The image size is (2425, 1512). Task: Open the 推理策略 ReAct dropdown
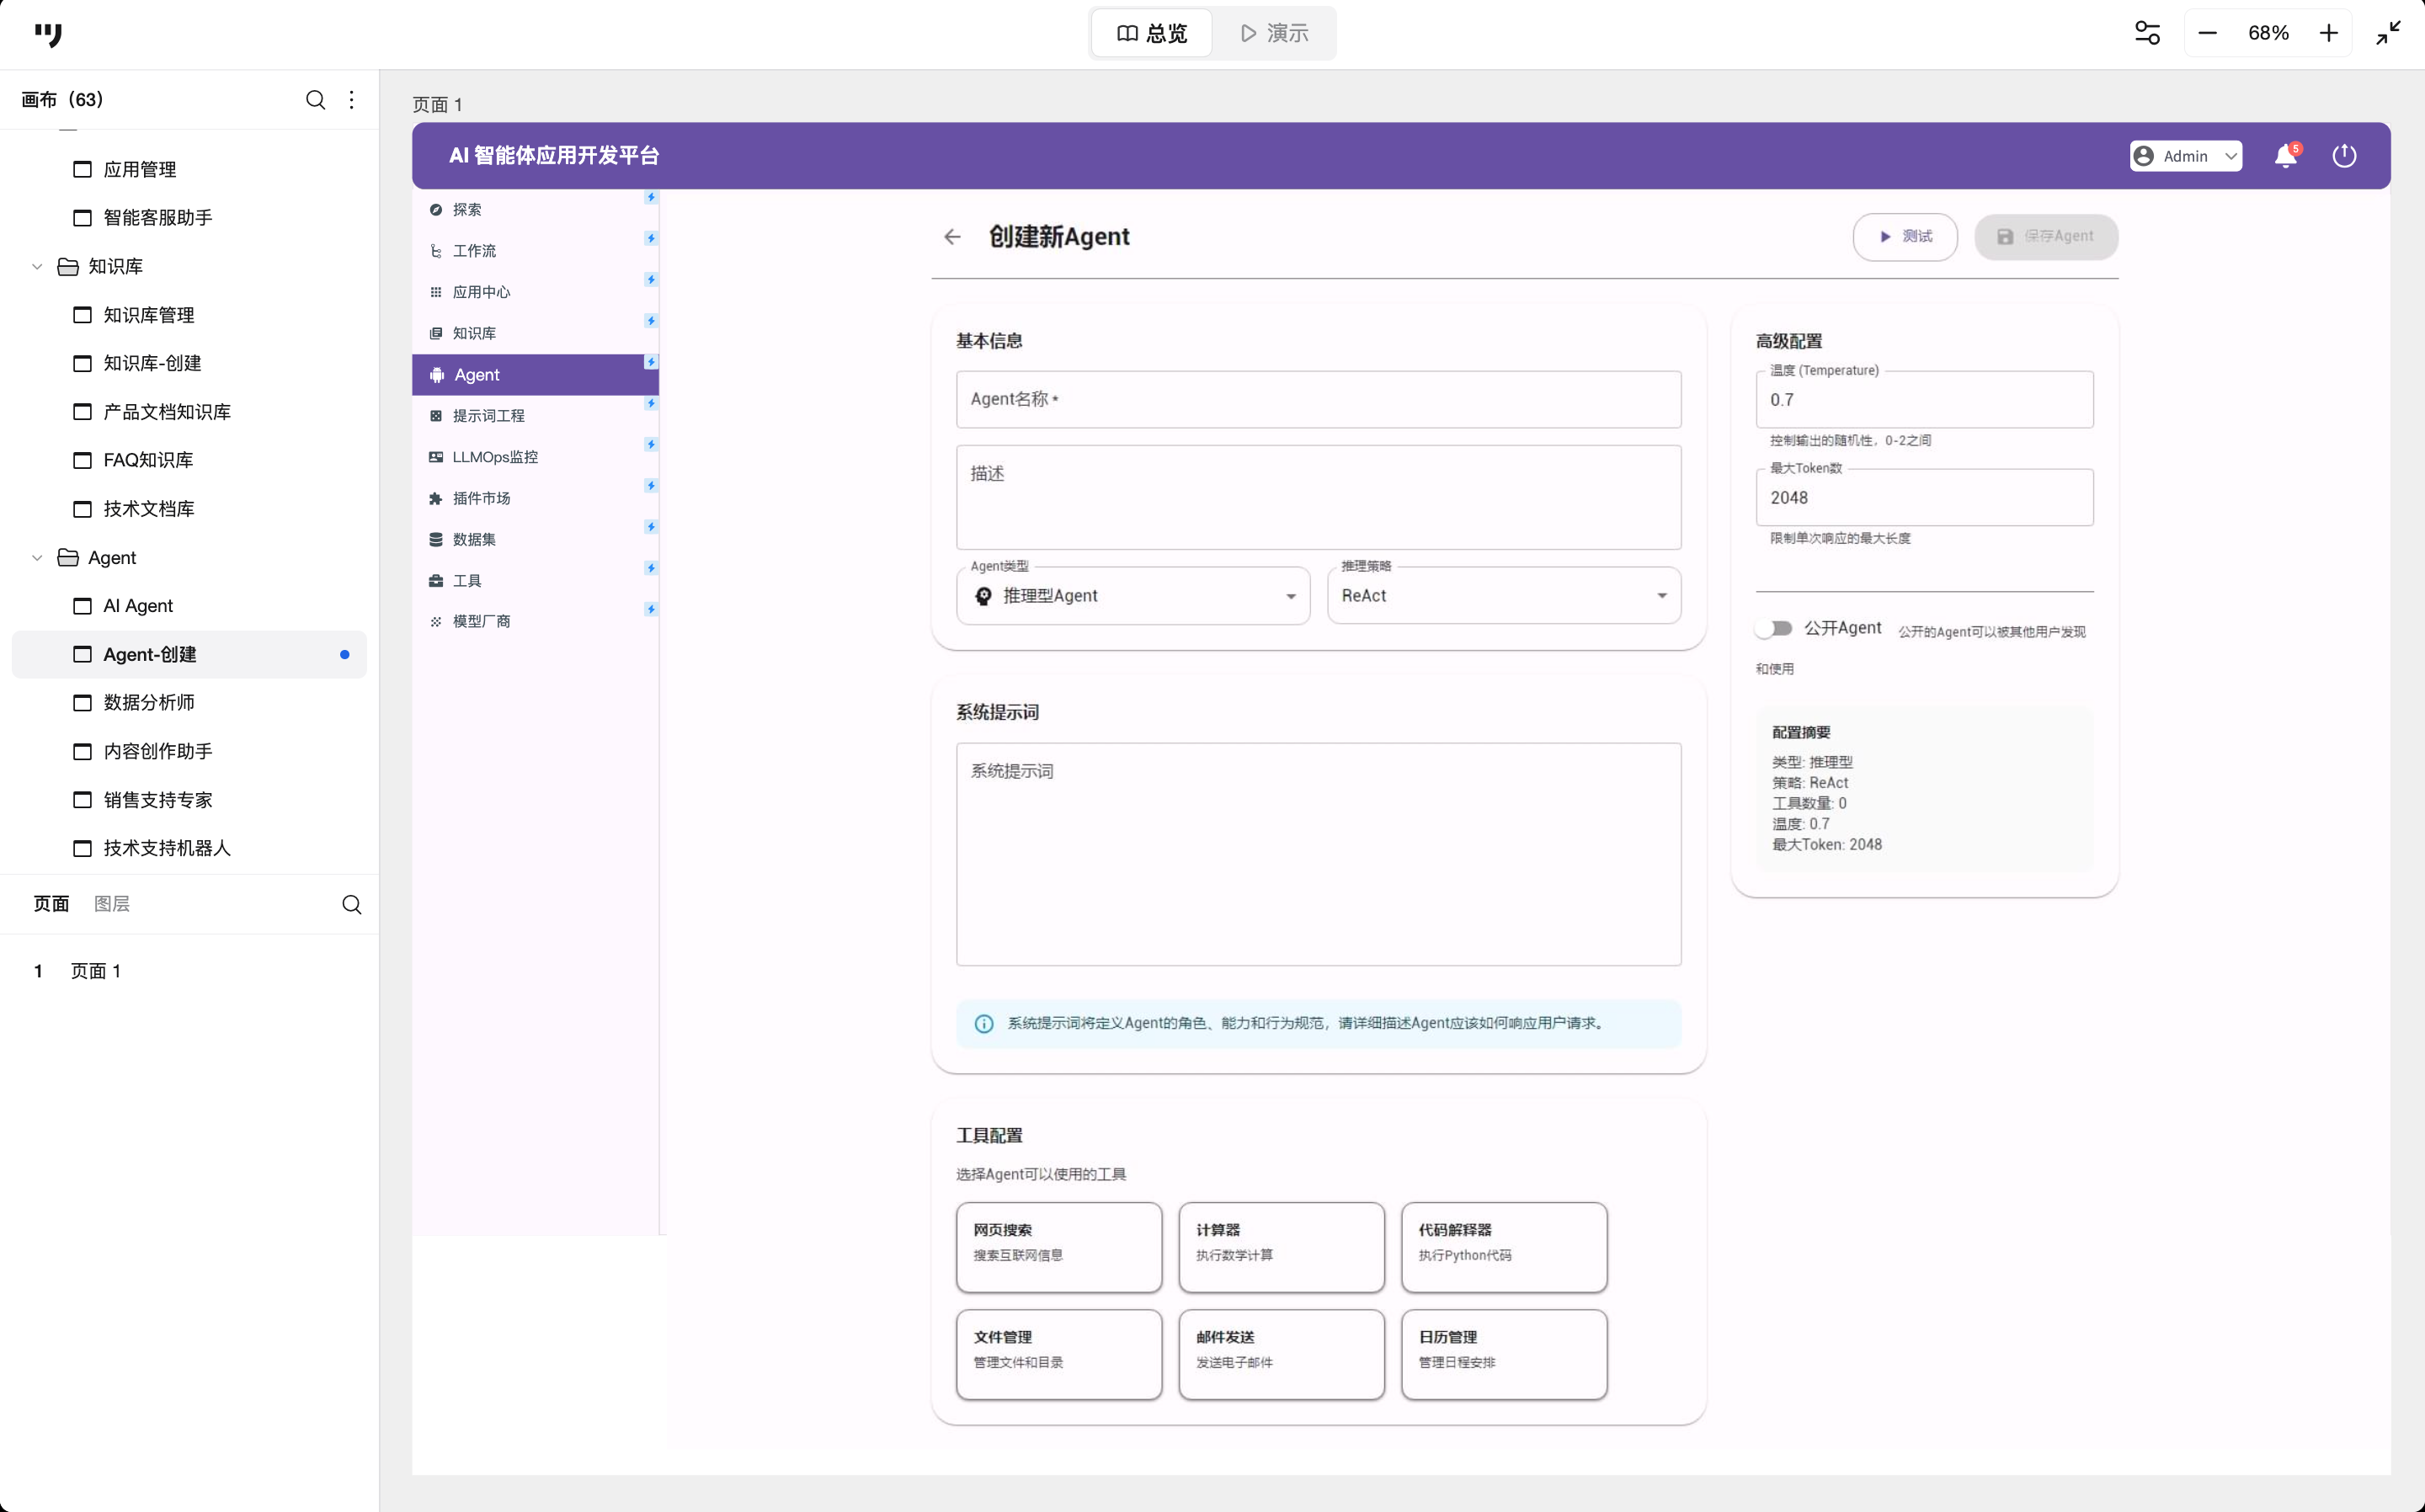(x=1503, y=596)
